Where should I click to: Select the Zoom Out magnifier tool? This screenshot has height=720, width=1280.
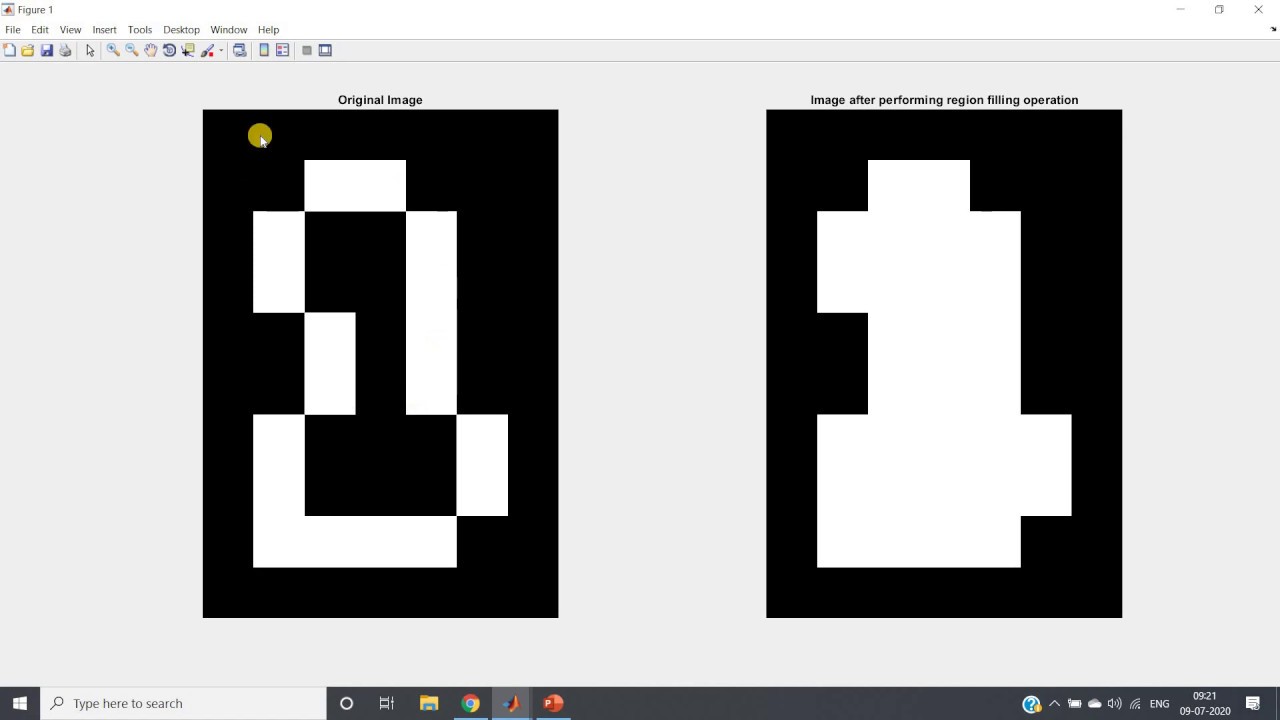[131, 50]
